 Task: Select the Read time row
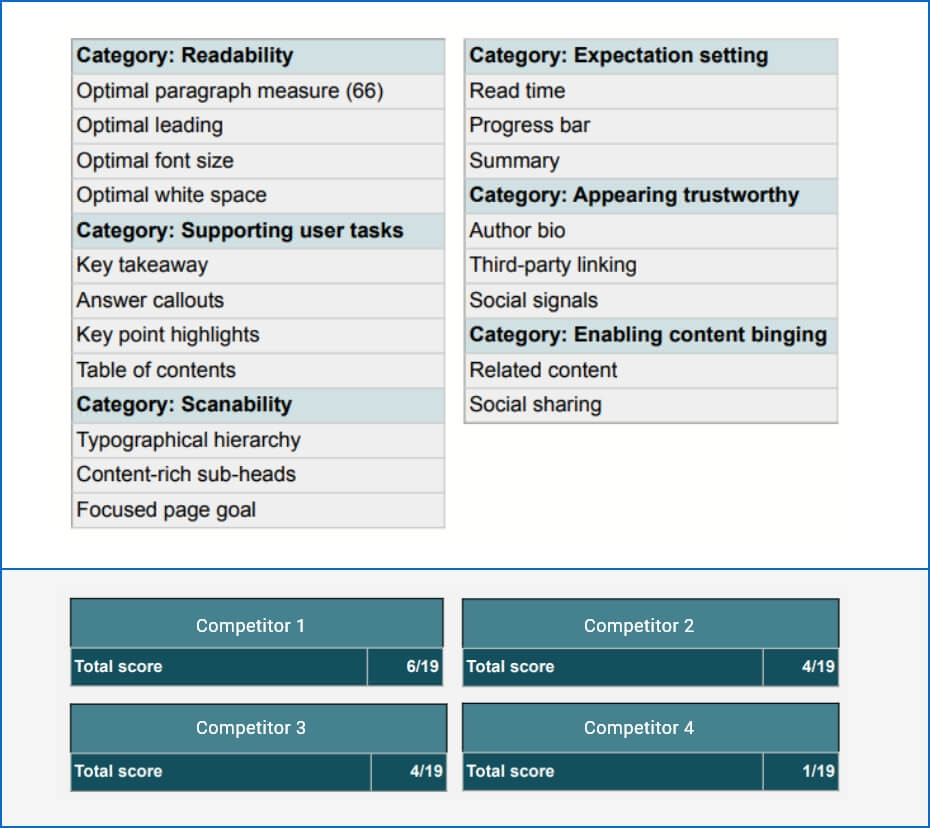tap(650, 91)
